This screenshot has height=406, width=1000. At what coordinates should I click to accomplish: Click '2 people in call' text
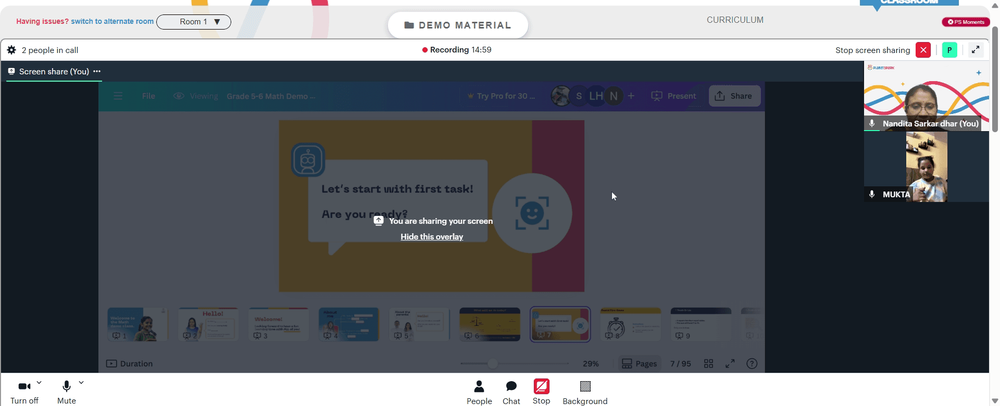click(50, 50)
